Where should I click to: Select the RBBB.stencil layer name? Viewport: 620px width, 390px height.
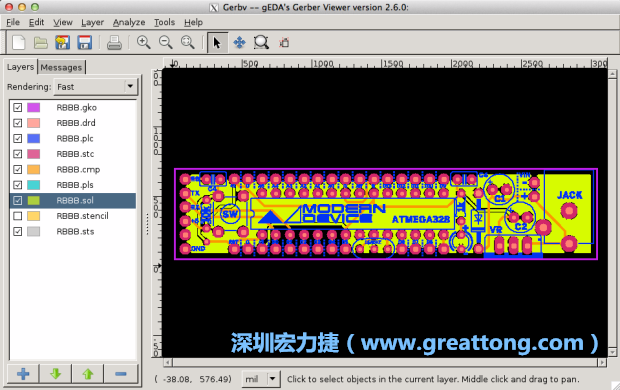(82, 216)
